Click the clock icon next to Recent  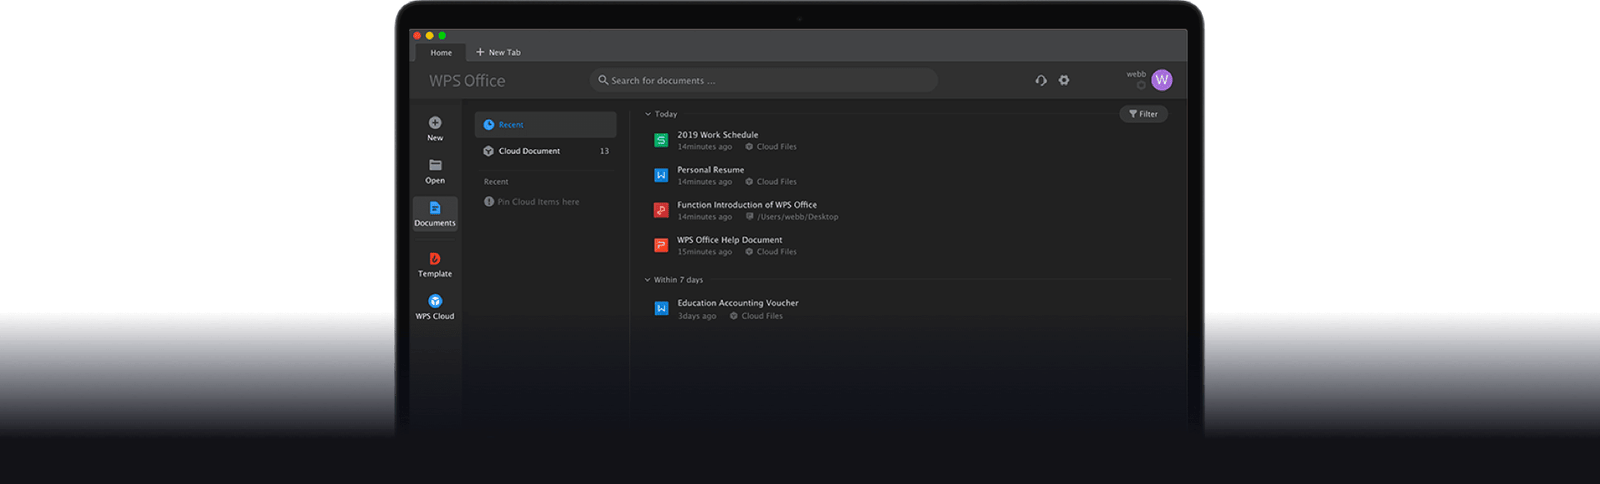click(489, 125)
